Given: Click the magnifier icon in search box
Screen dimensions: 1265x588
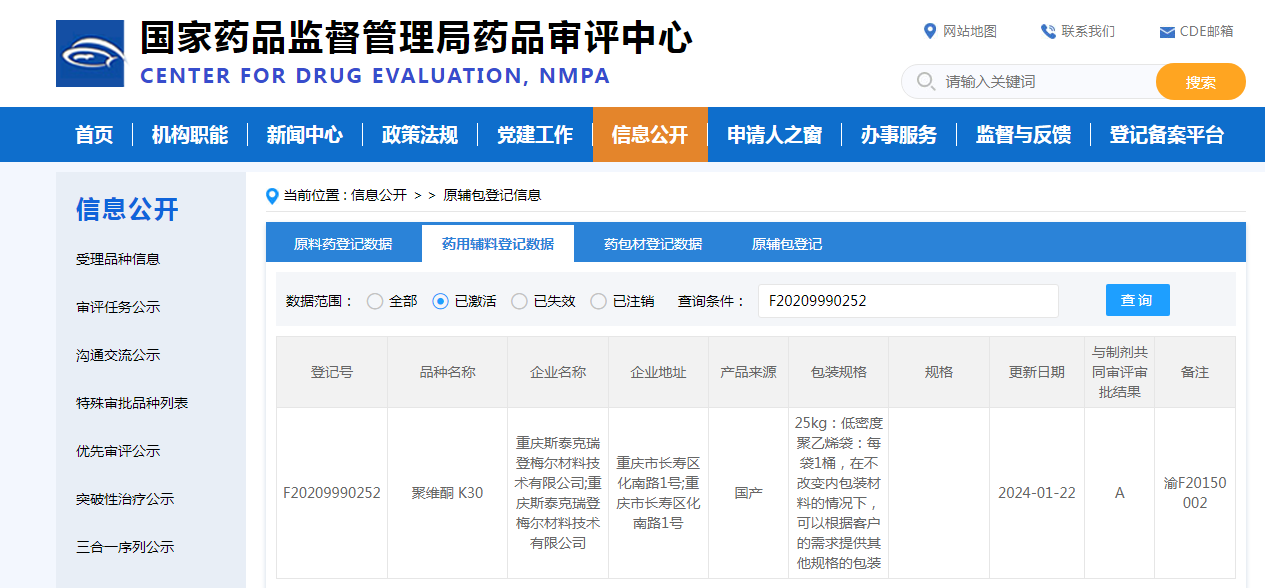Looking at the screenshot, I should pyautogui.click(x=926, y=81).
